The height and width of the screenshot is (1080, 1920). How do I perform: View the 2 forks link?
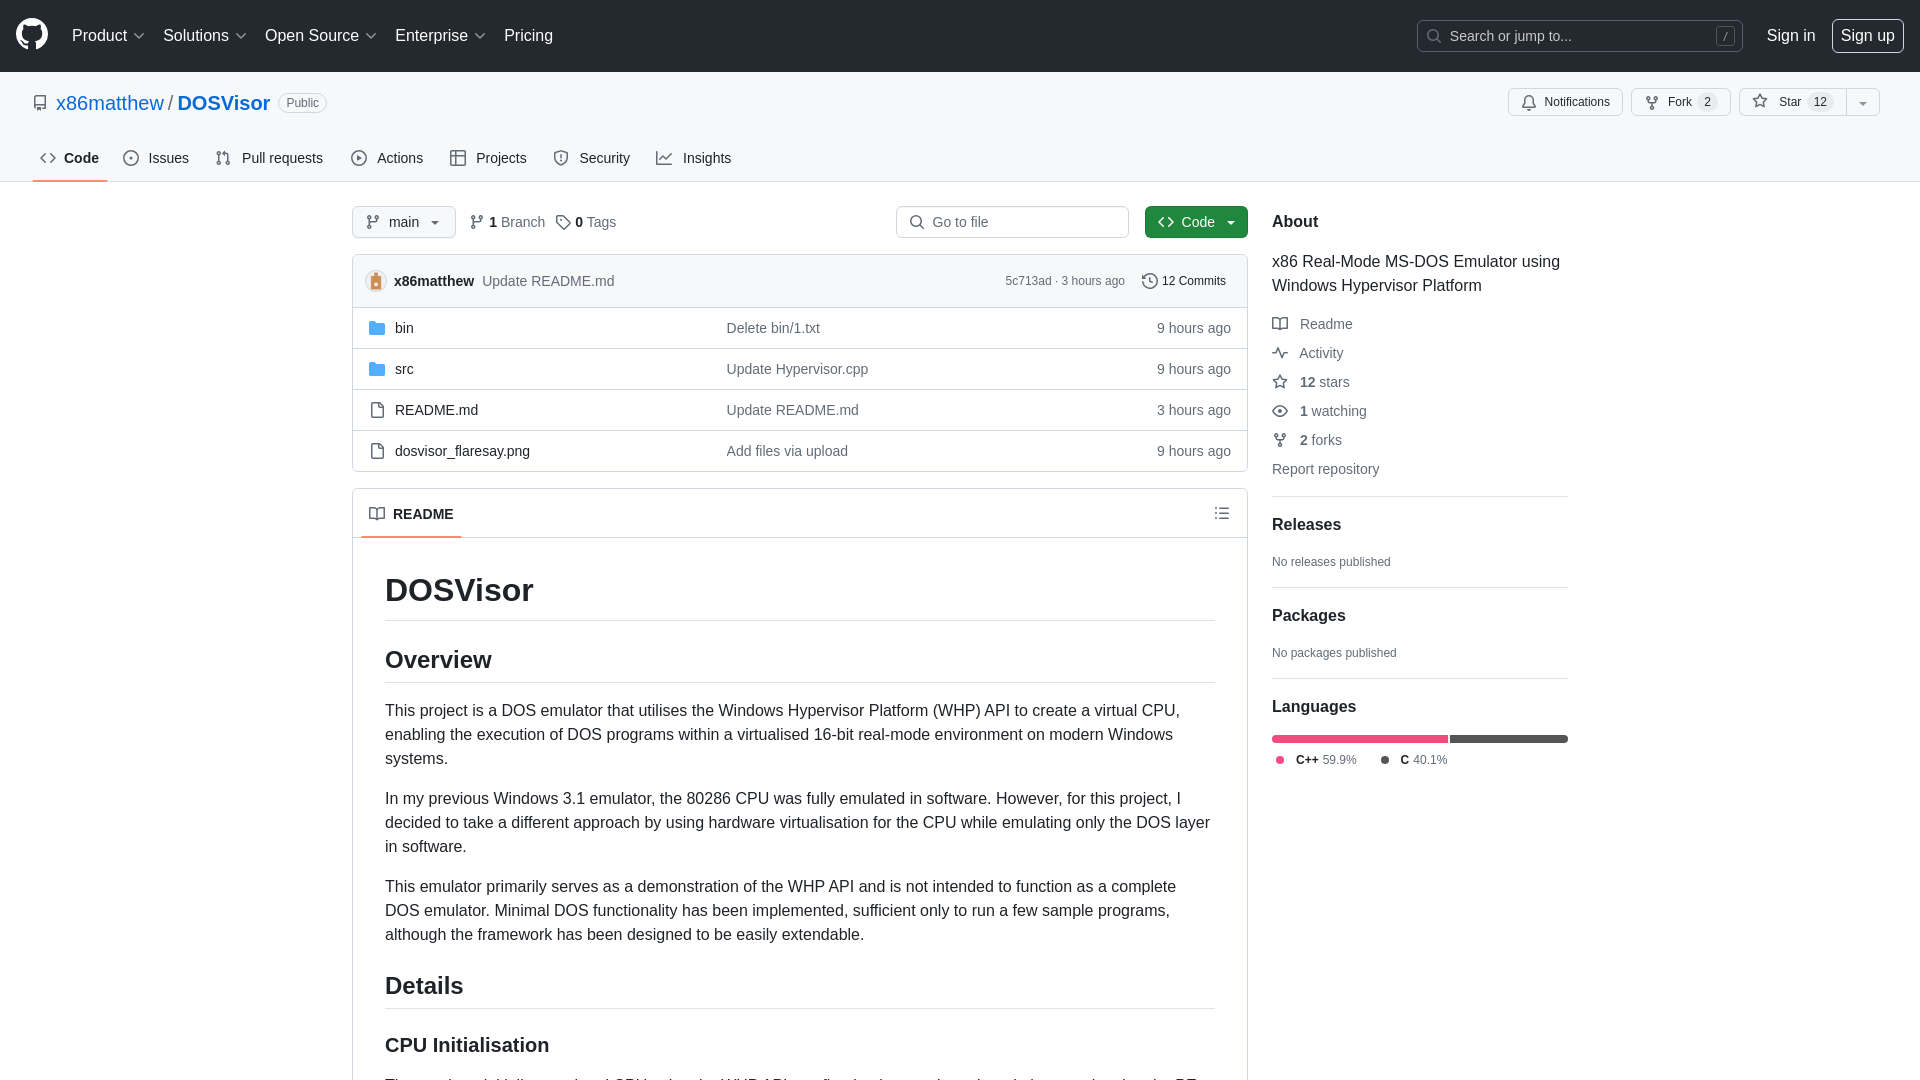pos(1307,440)
